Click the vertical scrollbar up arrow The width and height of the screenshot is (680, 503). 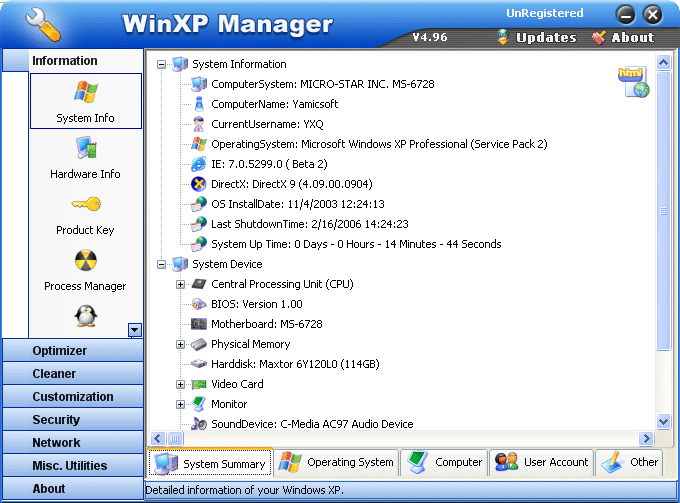664,63
